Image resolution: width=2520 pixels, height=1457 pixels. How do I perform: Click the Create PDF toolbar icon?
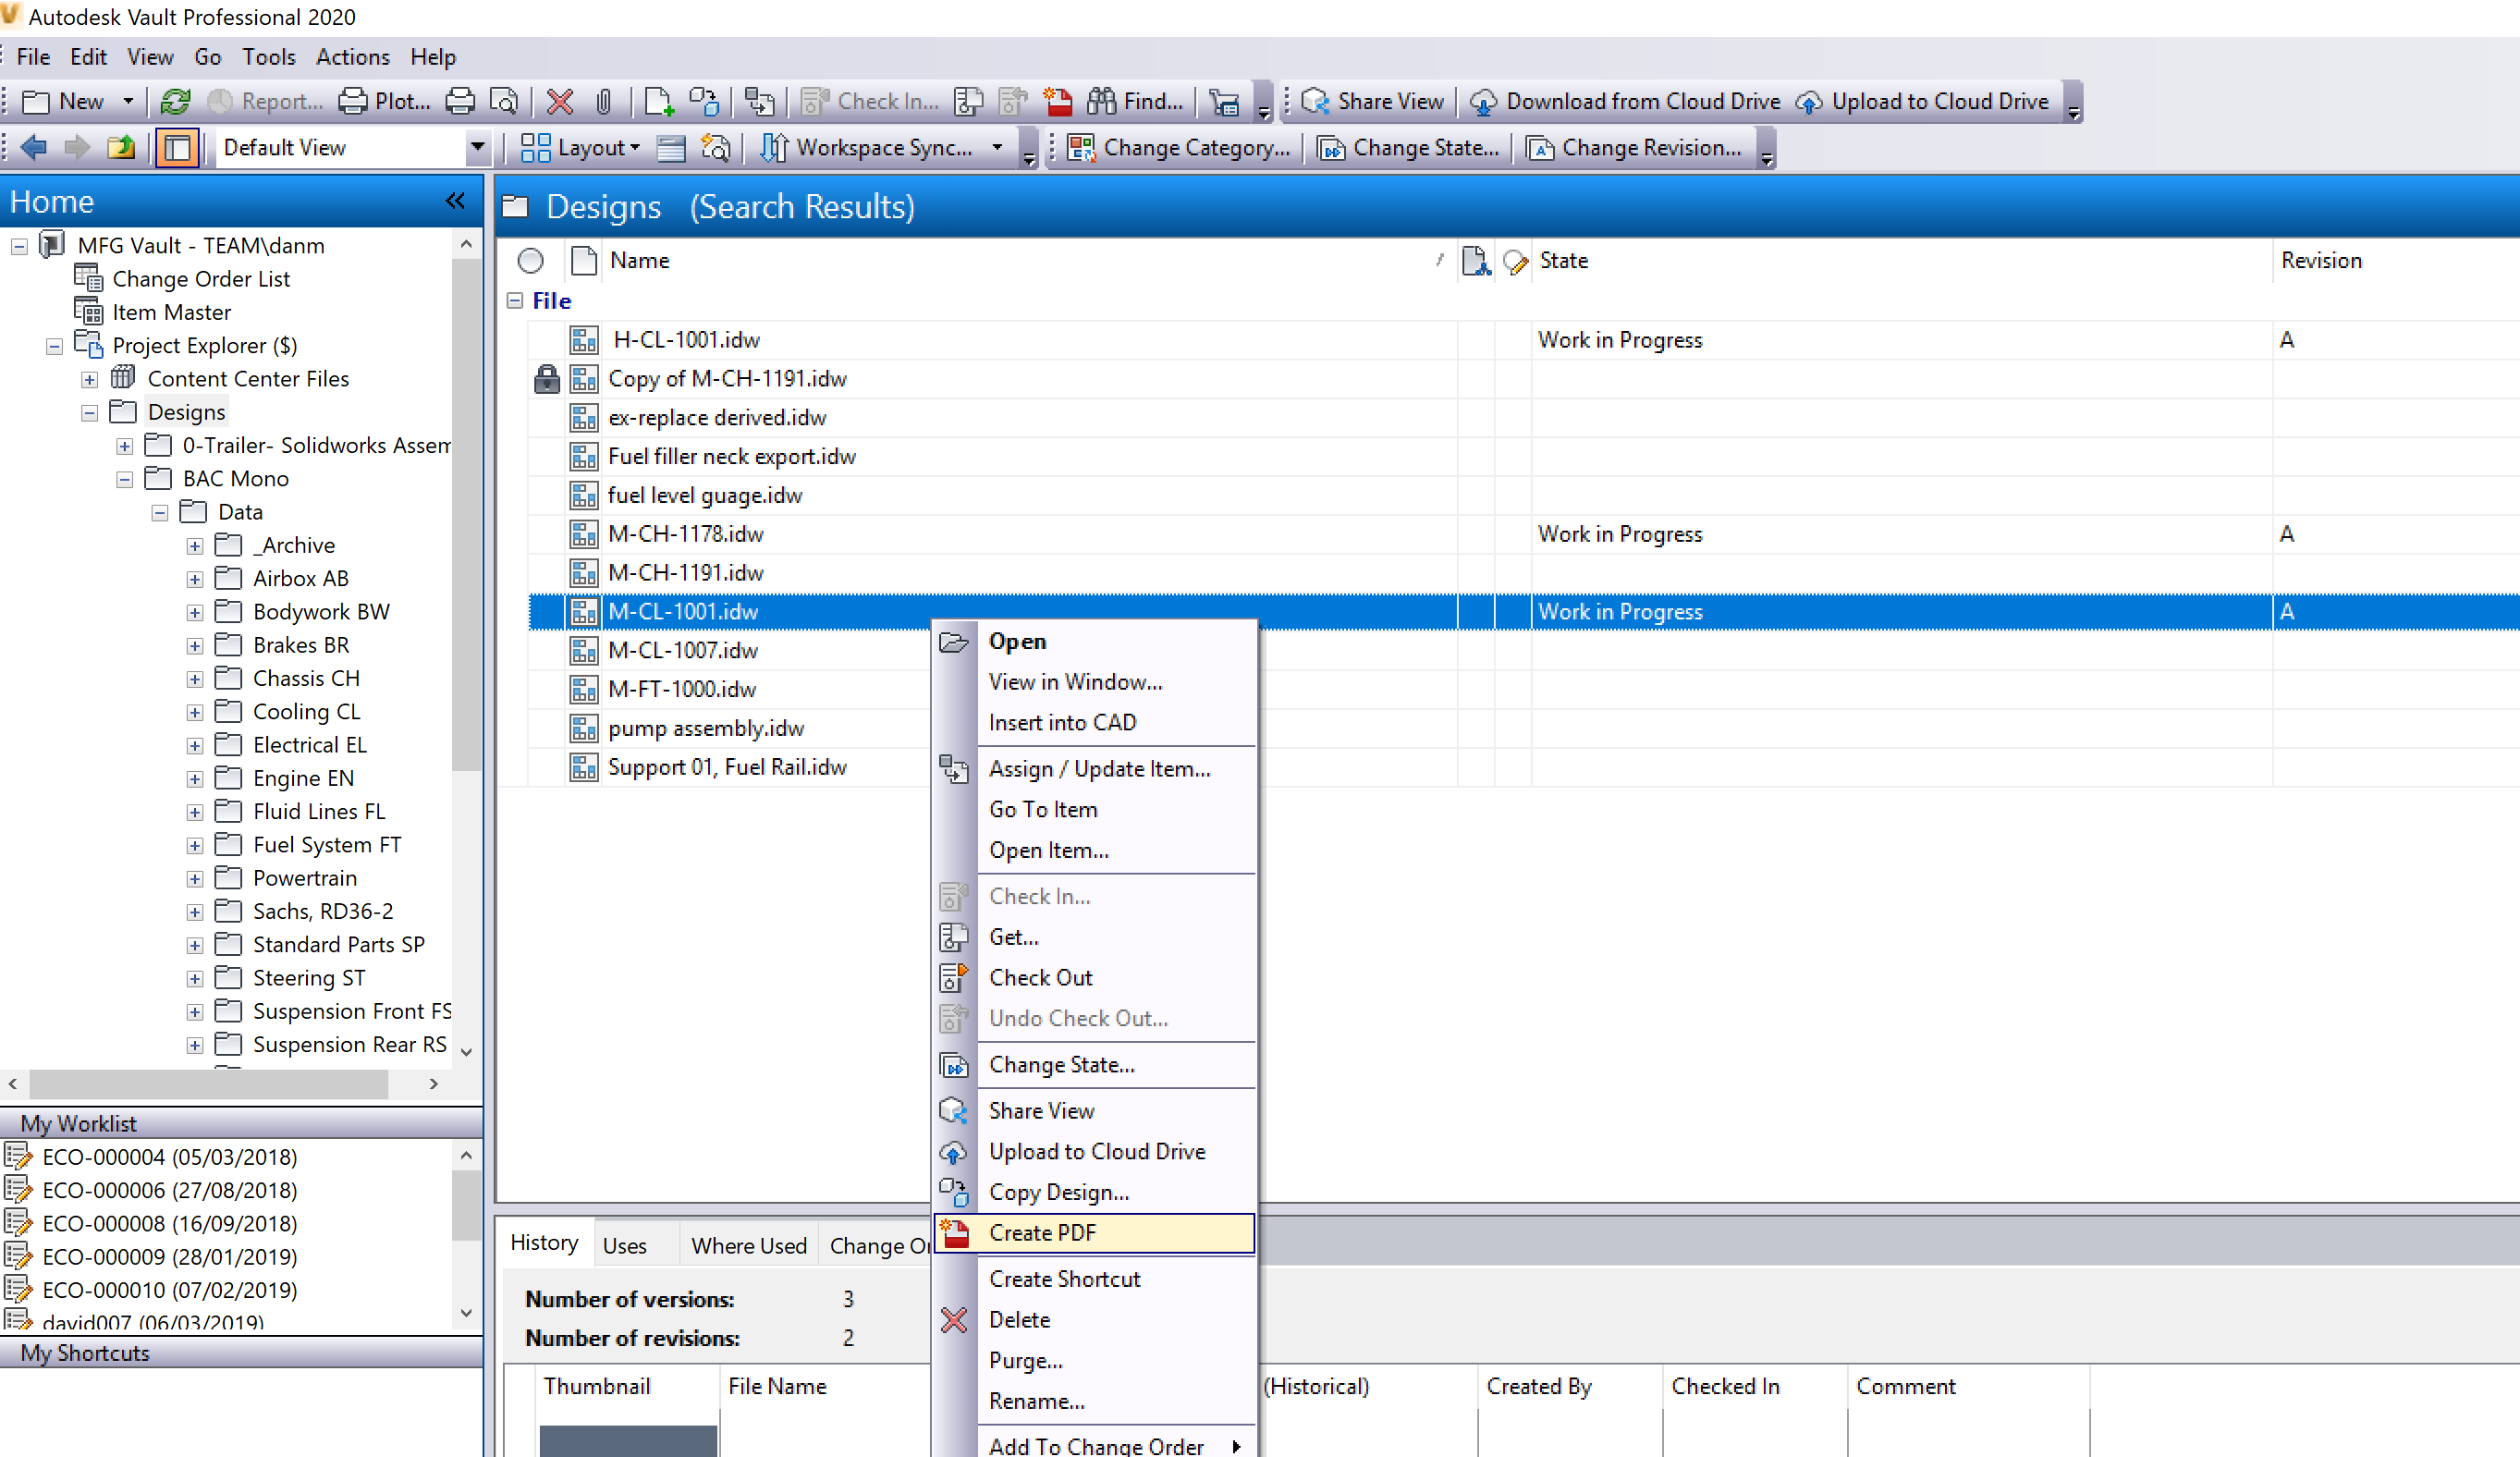(1057, 101)
